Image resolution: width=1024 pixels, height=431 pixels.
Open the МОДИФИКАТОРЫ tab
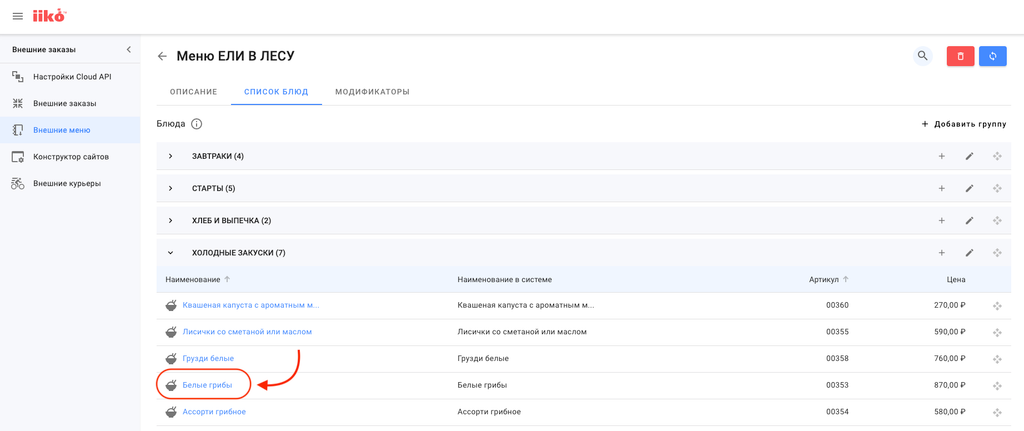coord(372,92)
